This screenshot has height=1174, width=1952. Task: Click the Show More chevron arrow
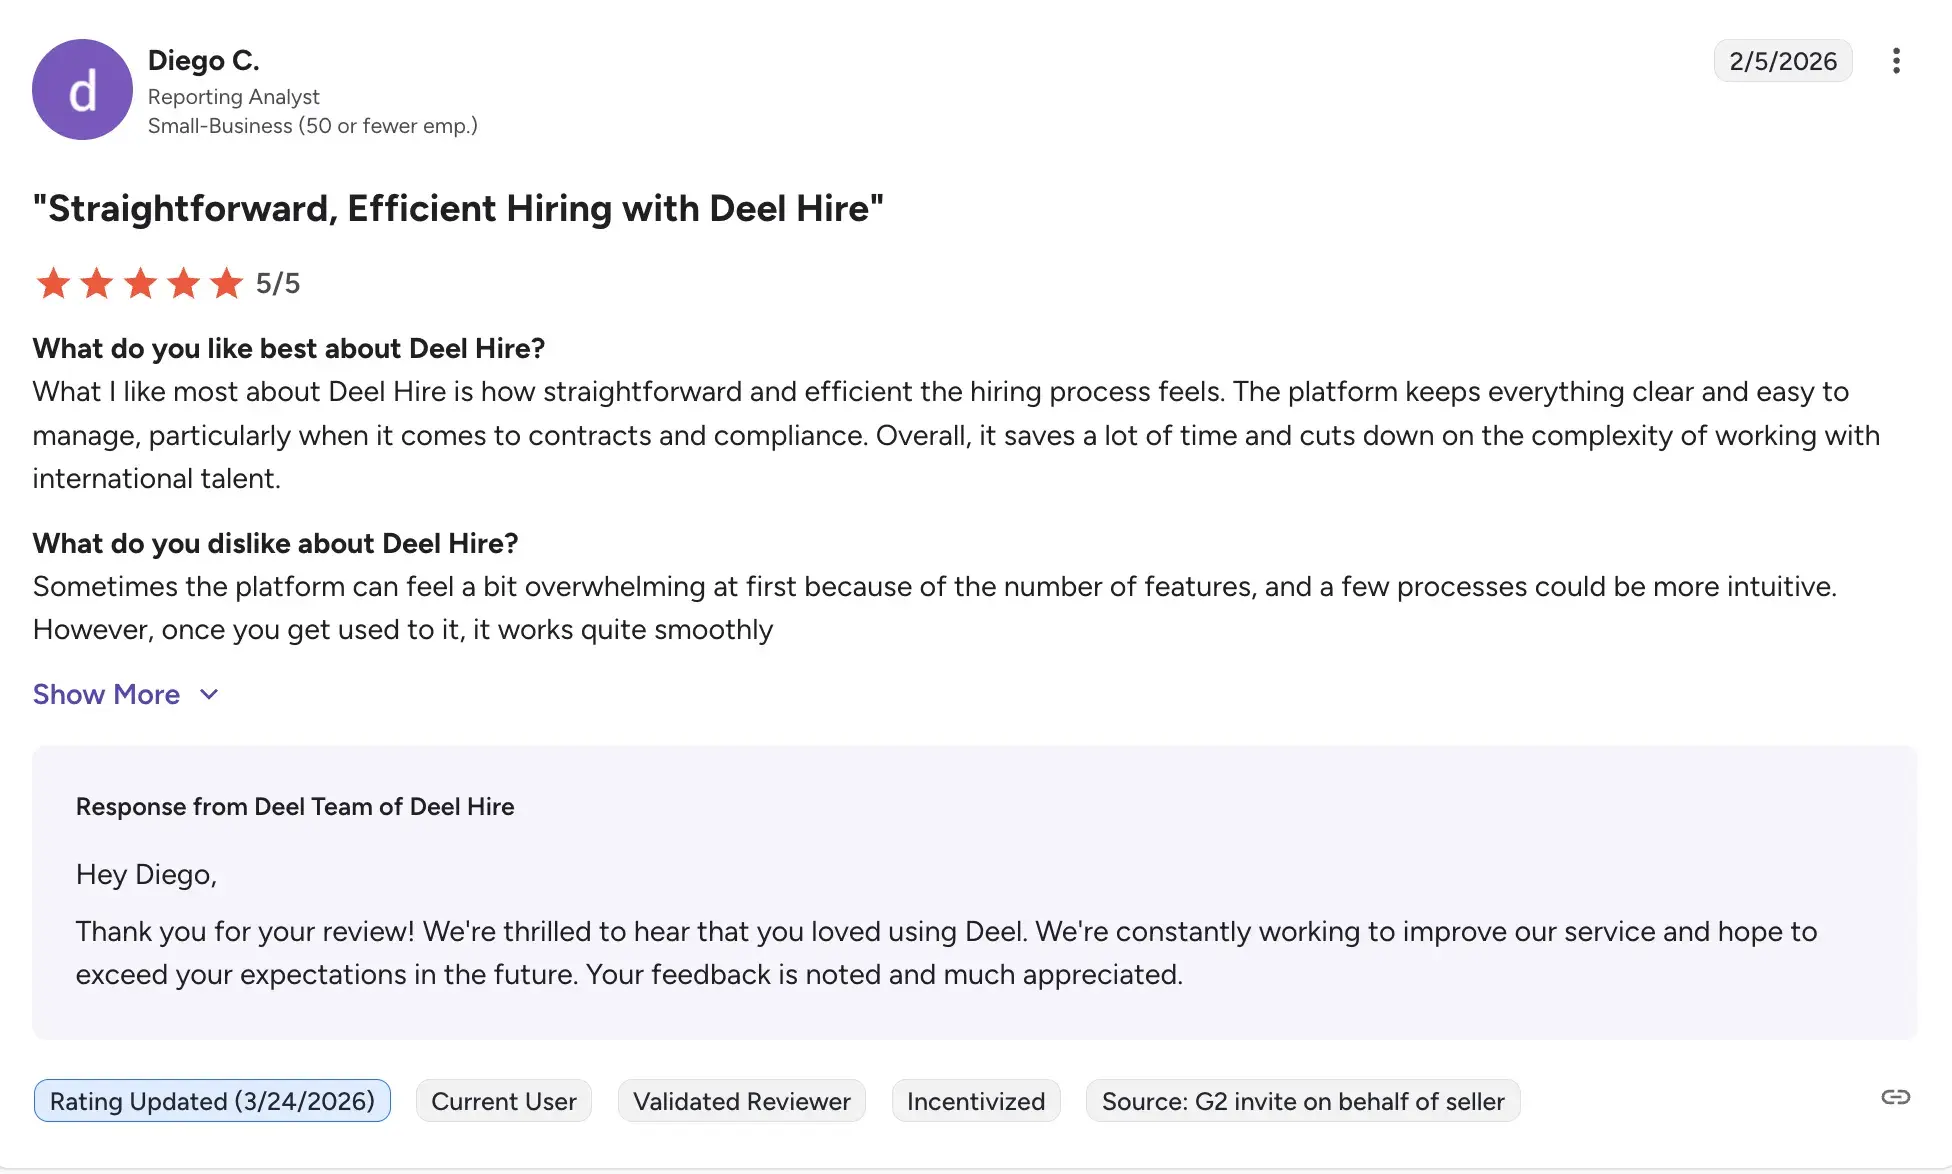click(x=209, y=695)
